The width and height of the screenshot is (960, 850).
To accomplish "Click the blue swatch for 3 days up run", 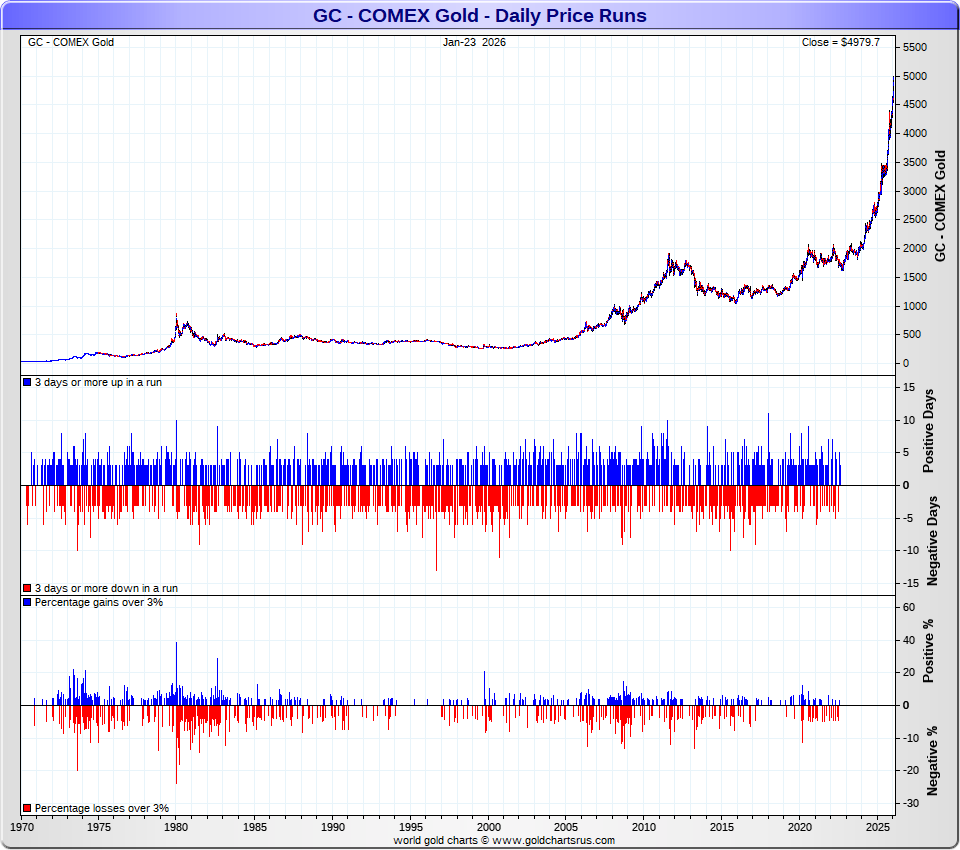I will coord(27,383).
